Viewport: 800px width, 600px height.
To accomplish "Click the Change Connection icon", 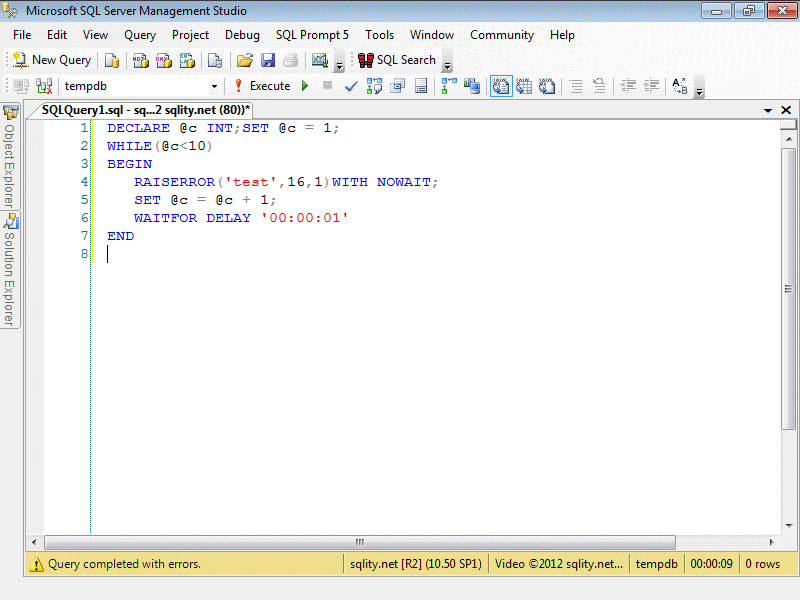I will coord(44,86).
